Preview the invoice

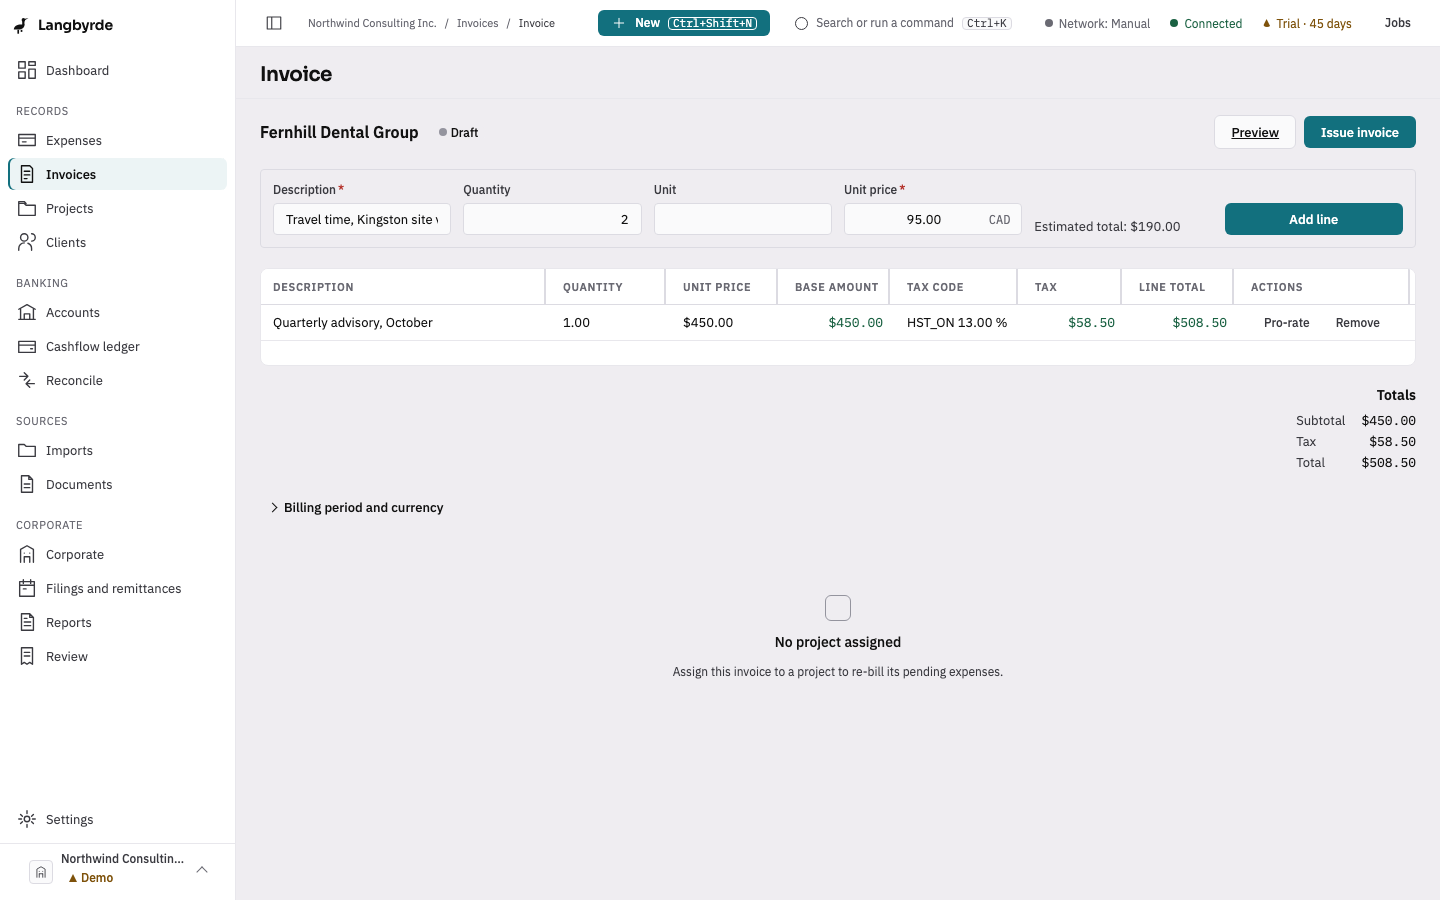pyautogui.click(x=1255, y=132)
